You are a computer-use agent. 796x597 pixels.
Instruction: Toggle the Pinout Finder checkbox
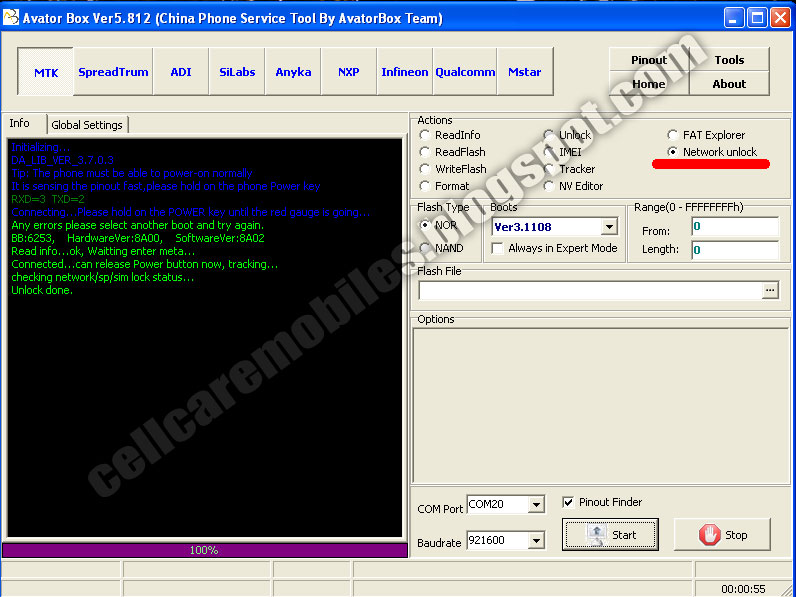(x=568, y=502)
